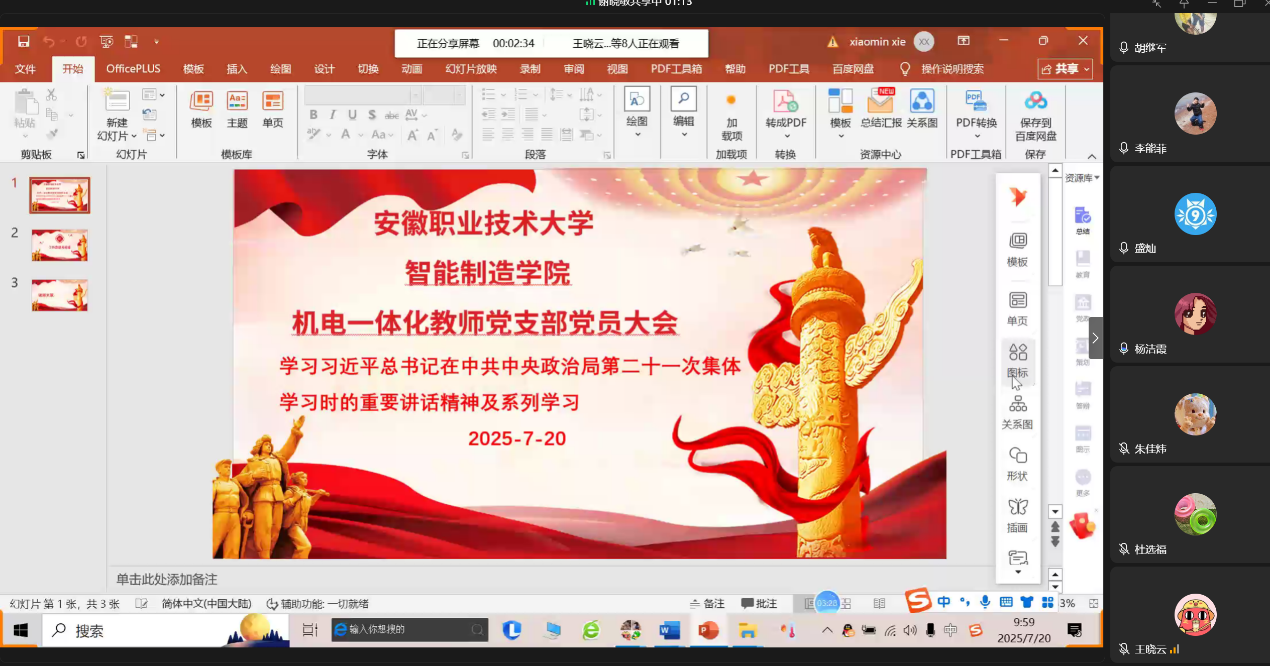Click the 转成PDF convert icon in ribbon
Screen dimensions: 1270x666
(785, 102)
